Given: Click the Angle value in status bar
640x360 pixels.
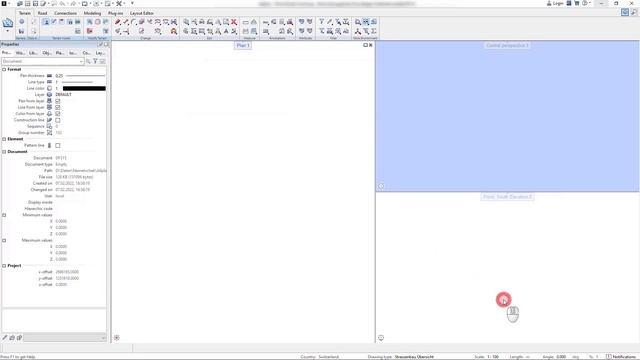Looking at the screenshot, I should pyautogui.click(x=560, y=357).
